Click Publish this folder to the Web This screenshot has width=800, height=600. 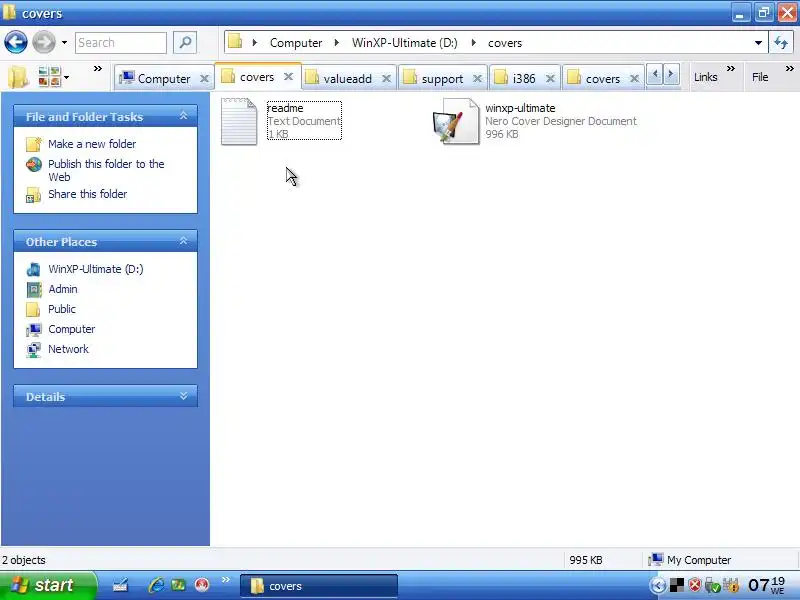pyautogui.click(x=106, y=170)
